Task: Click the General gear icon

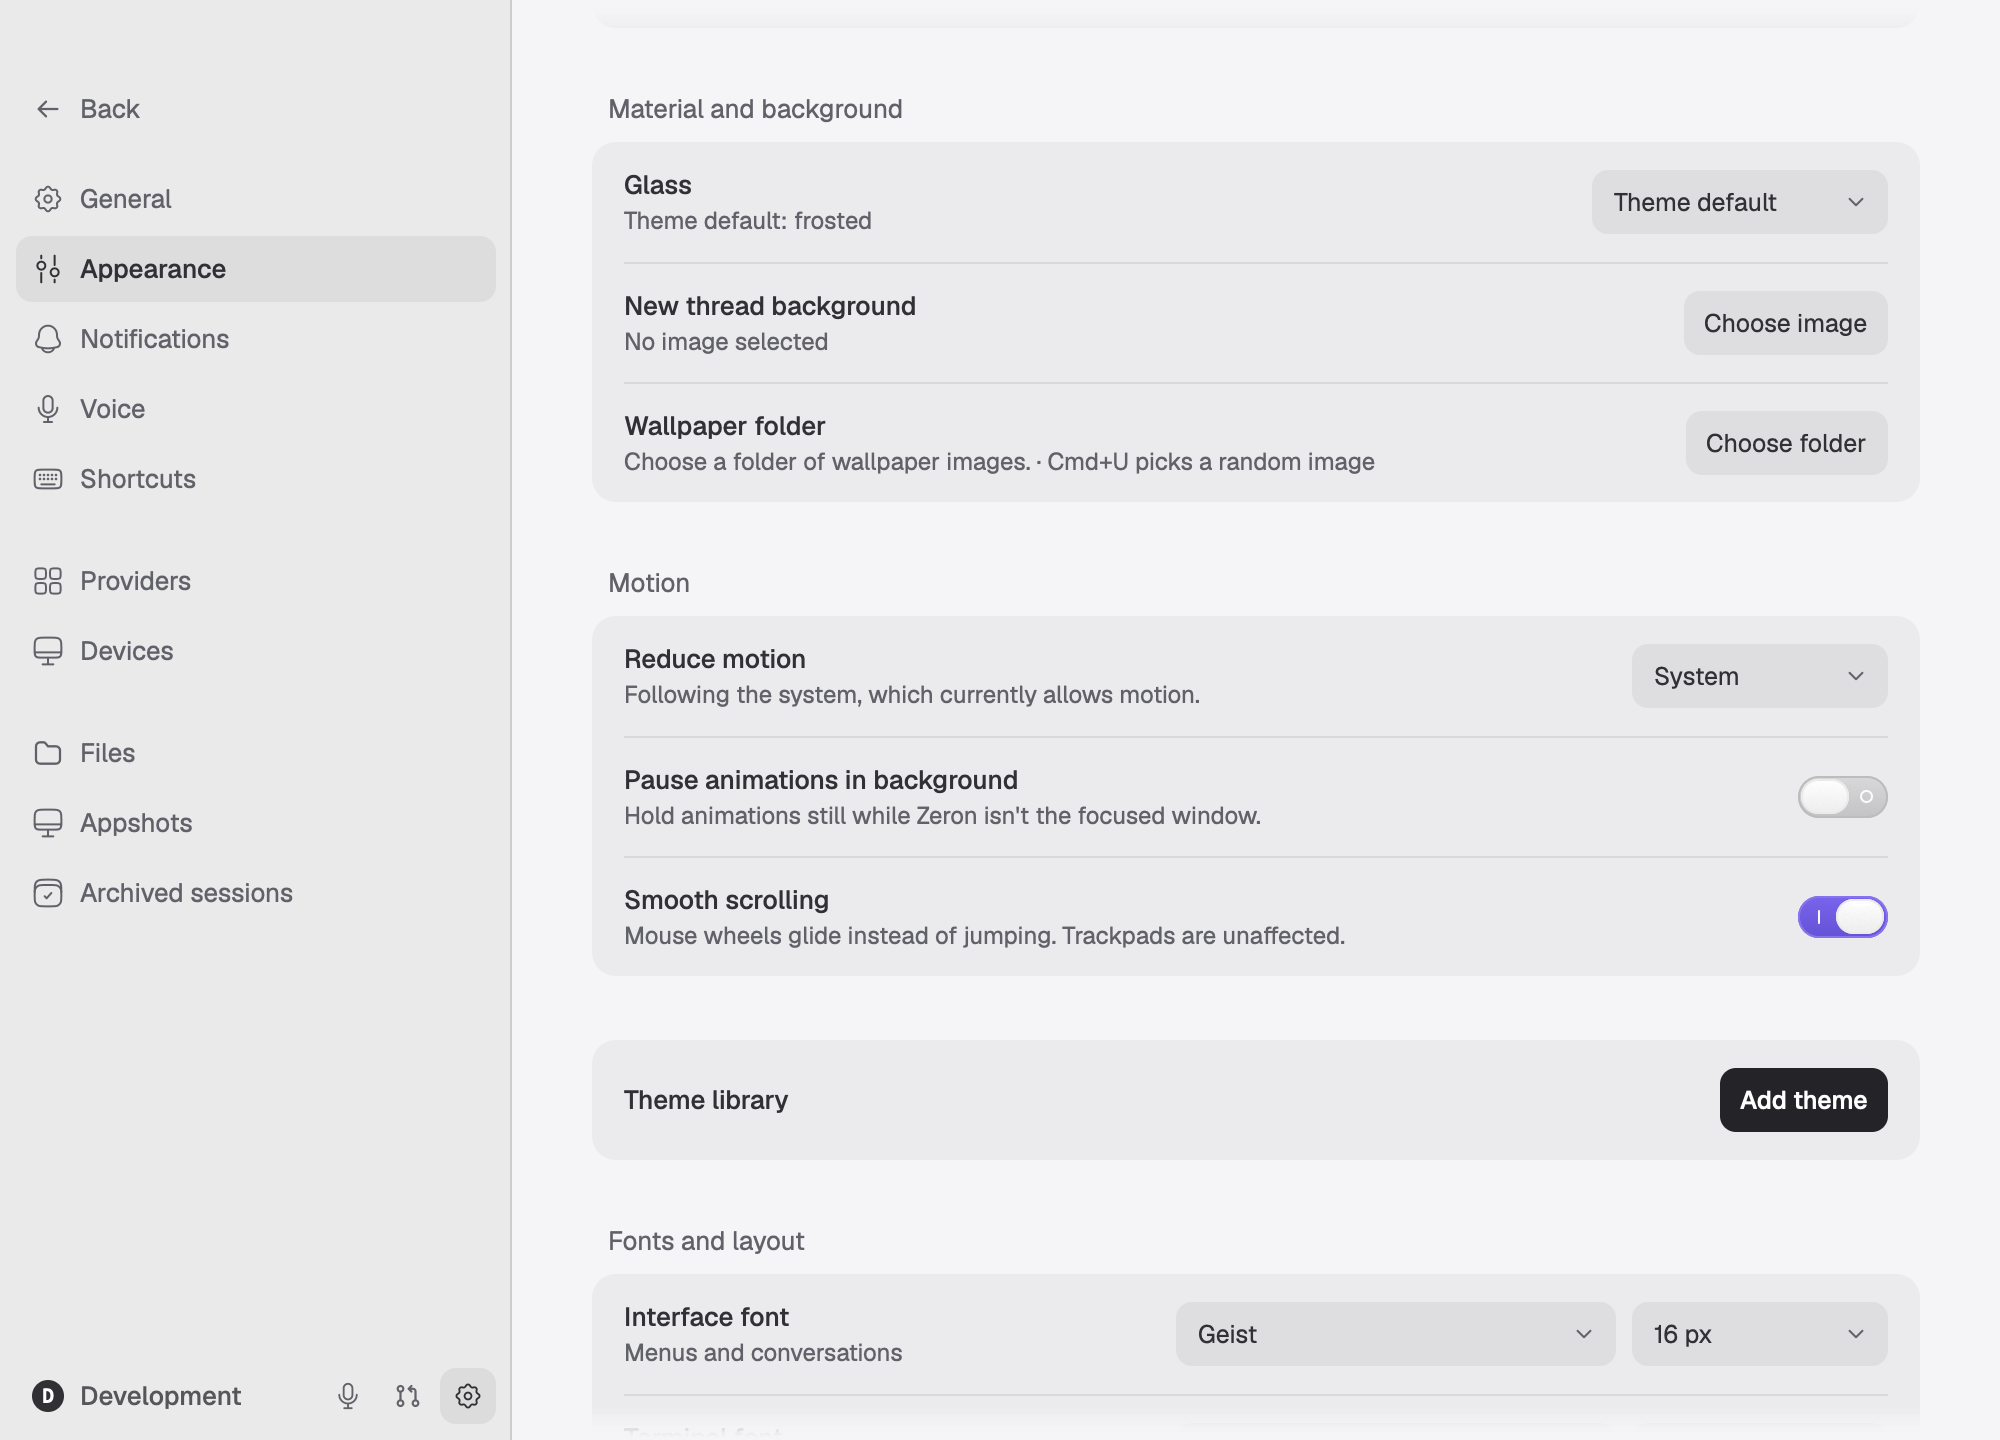Action: [x=48, y=199]
